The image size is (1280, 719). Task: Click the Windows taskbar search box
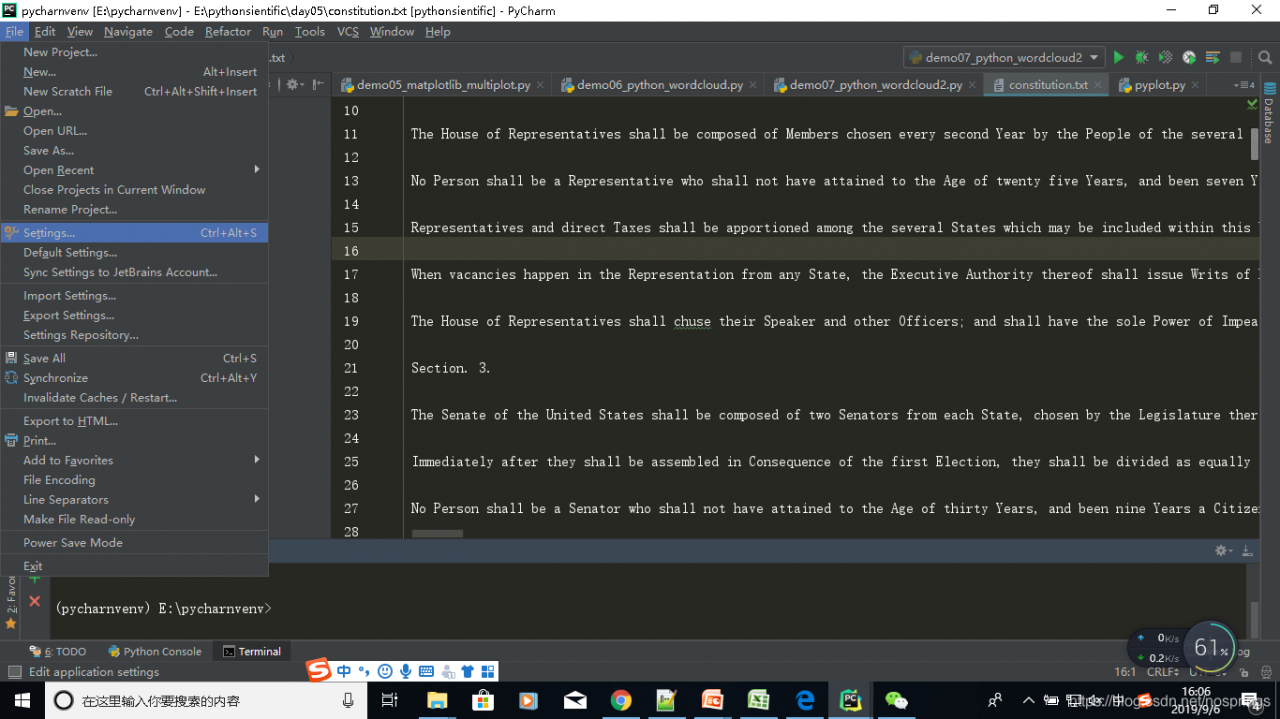pyautogui.click(x=206, y=700)
